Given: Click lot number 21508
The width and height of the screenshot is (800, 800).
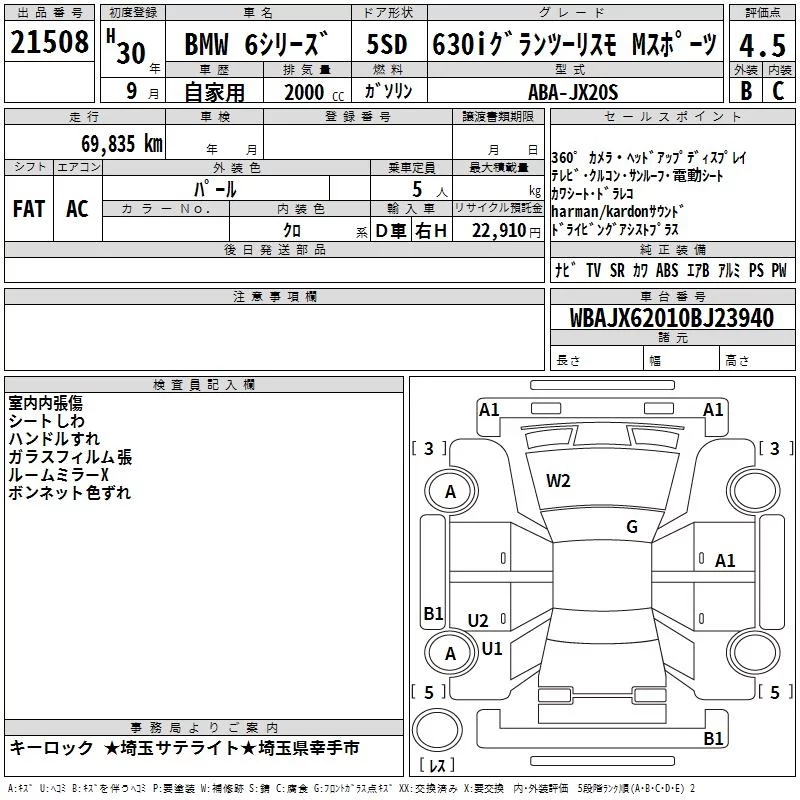Looking at the screenshot, I should click(x=49, y=42).
